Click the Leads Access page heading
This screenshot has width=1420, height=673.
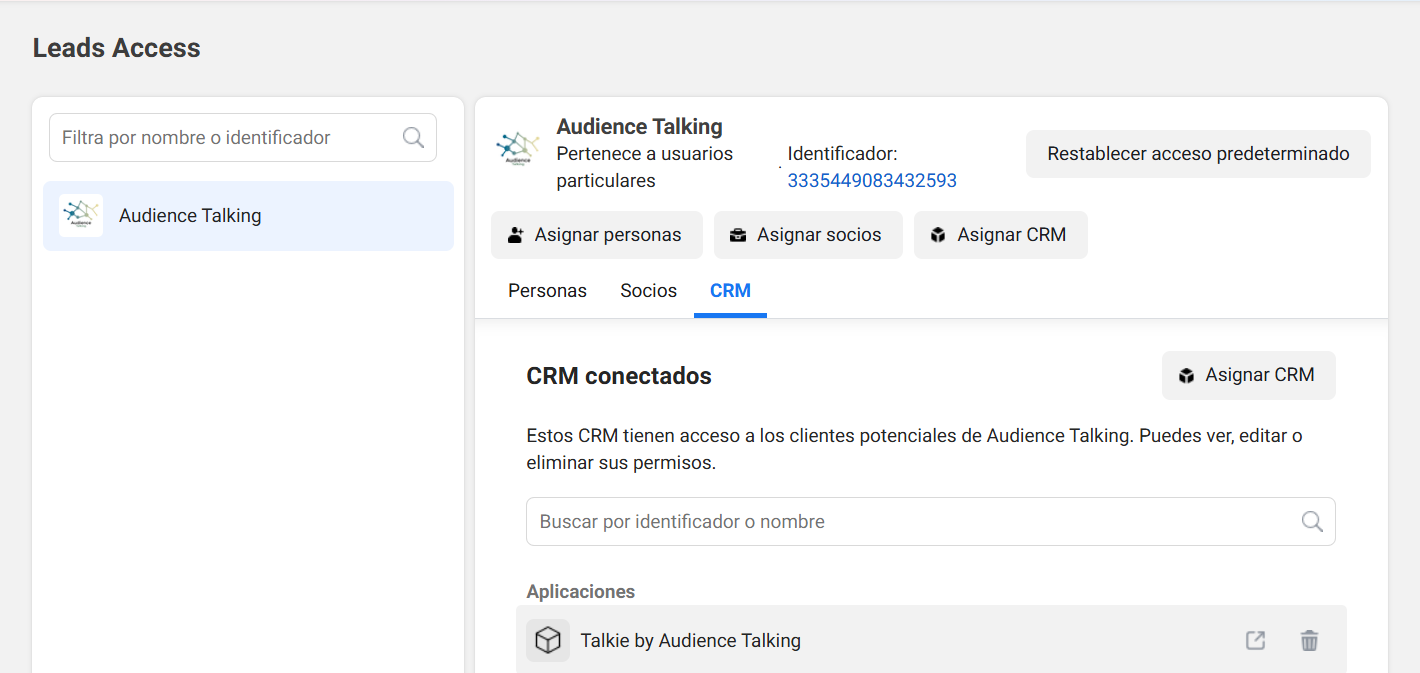(x=117, y=48)
